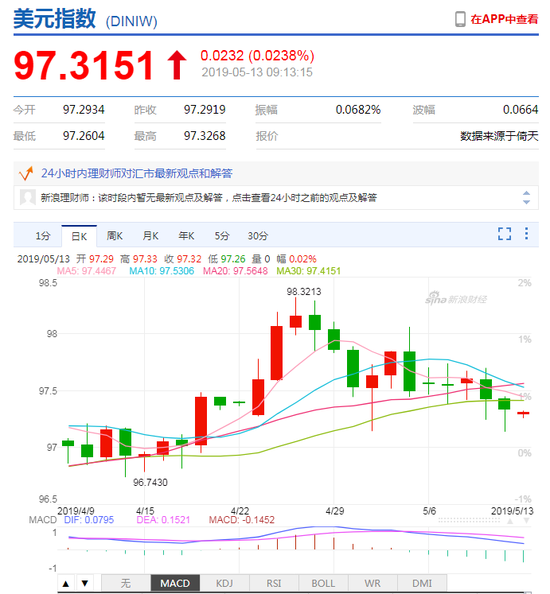Click the 最低 value 97.2604
Image resolution: width=550 pixels, height=594 pixels.
[x=83, y=136]
